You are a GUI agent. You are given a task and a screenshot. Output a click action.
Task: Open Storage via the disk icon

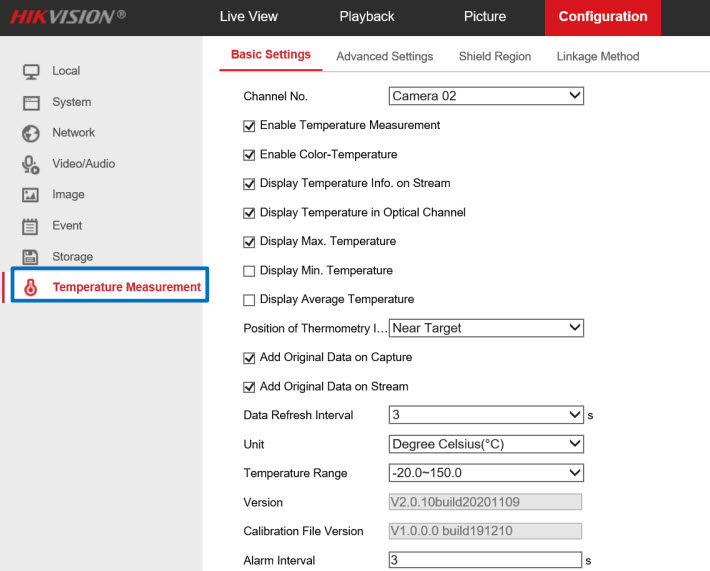[x=31, y=257]
